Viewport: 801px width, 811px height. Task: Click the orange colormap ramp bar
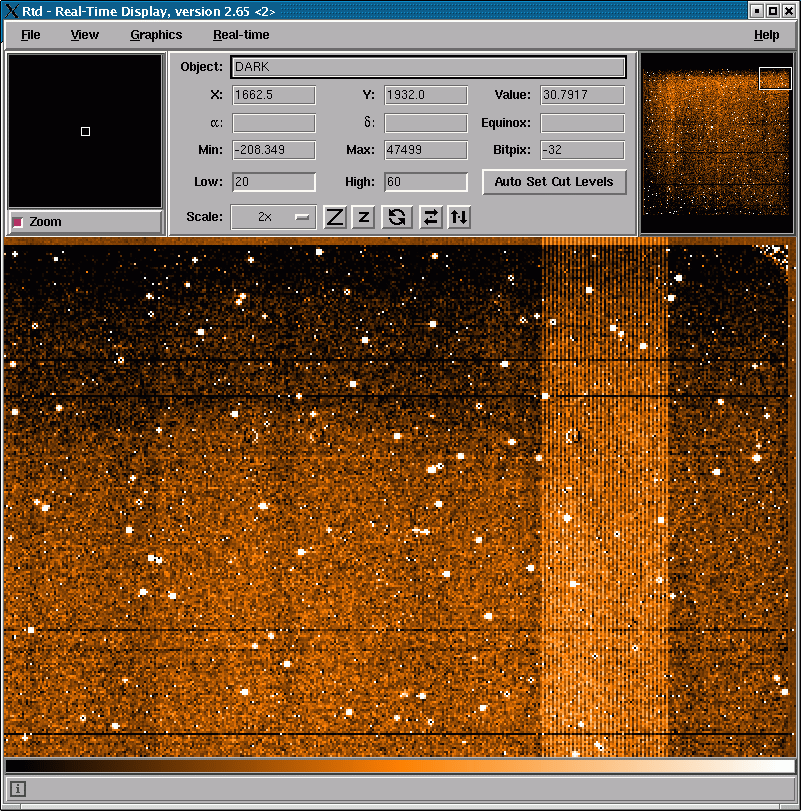400,766
